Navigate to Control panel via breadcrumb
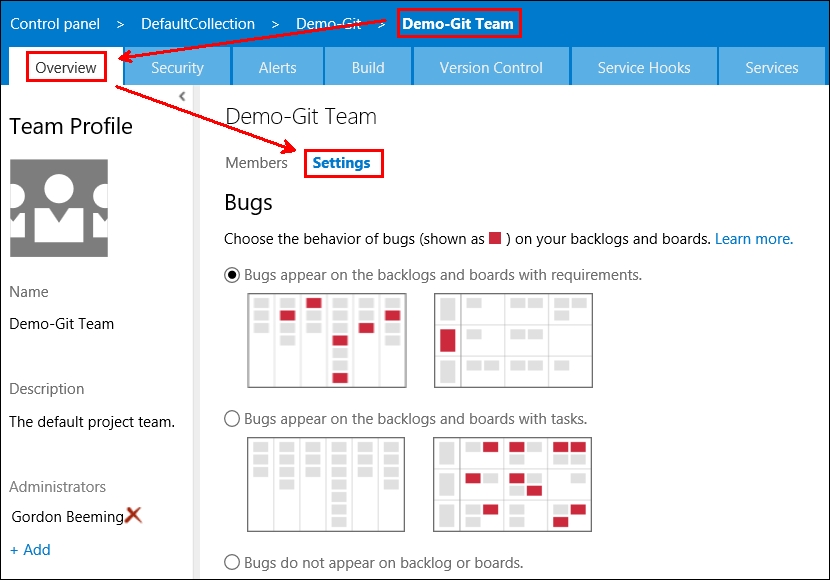Screen dimensions: 830x580 (55, 23)
